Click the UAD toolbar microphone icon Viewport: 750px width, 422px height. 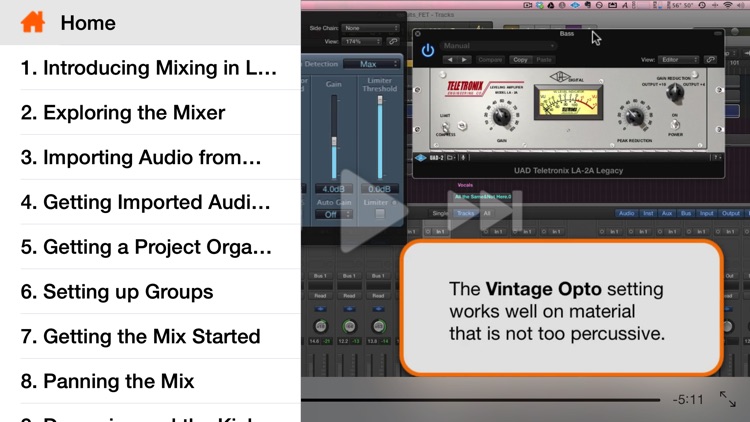[x=463, y=158]
